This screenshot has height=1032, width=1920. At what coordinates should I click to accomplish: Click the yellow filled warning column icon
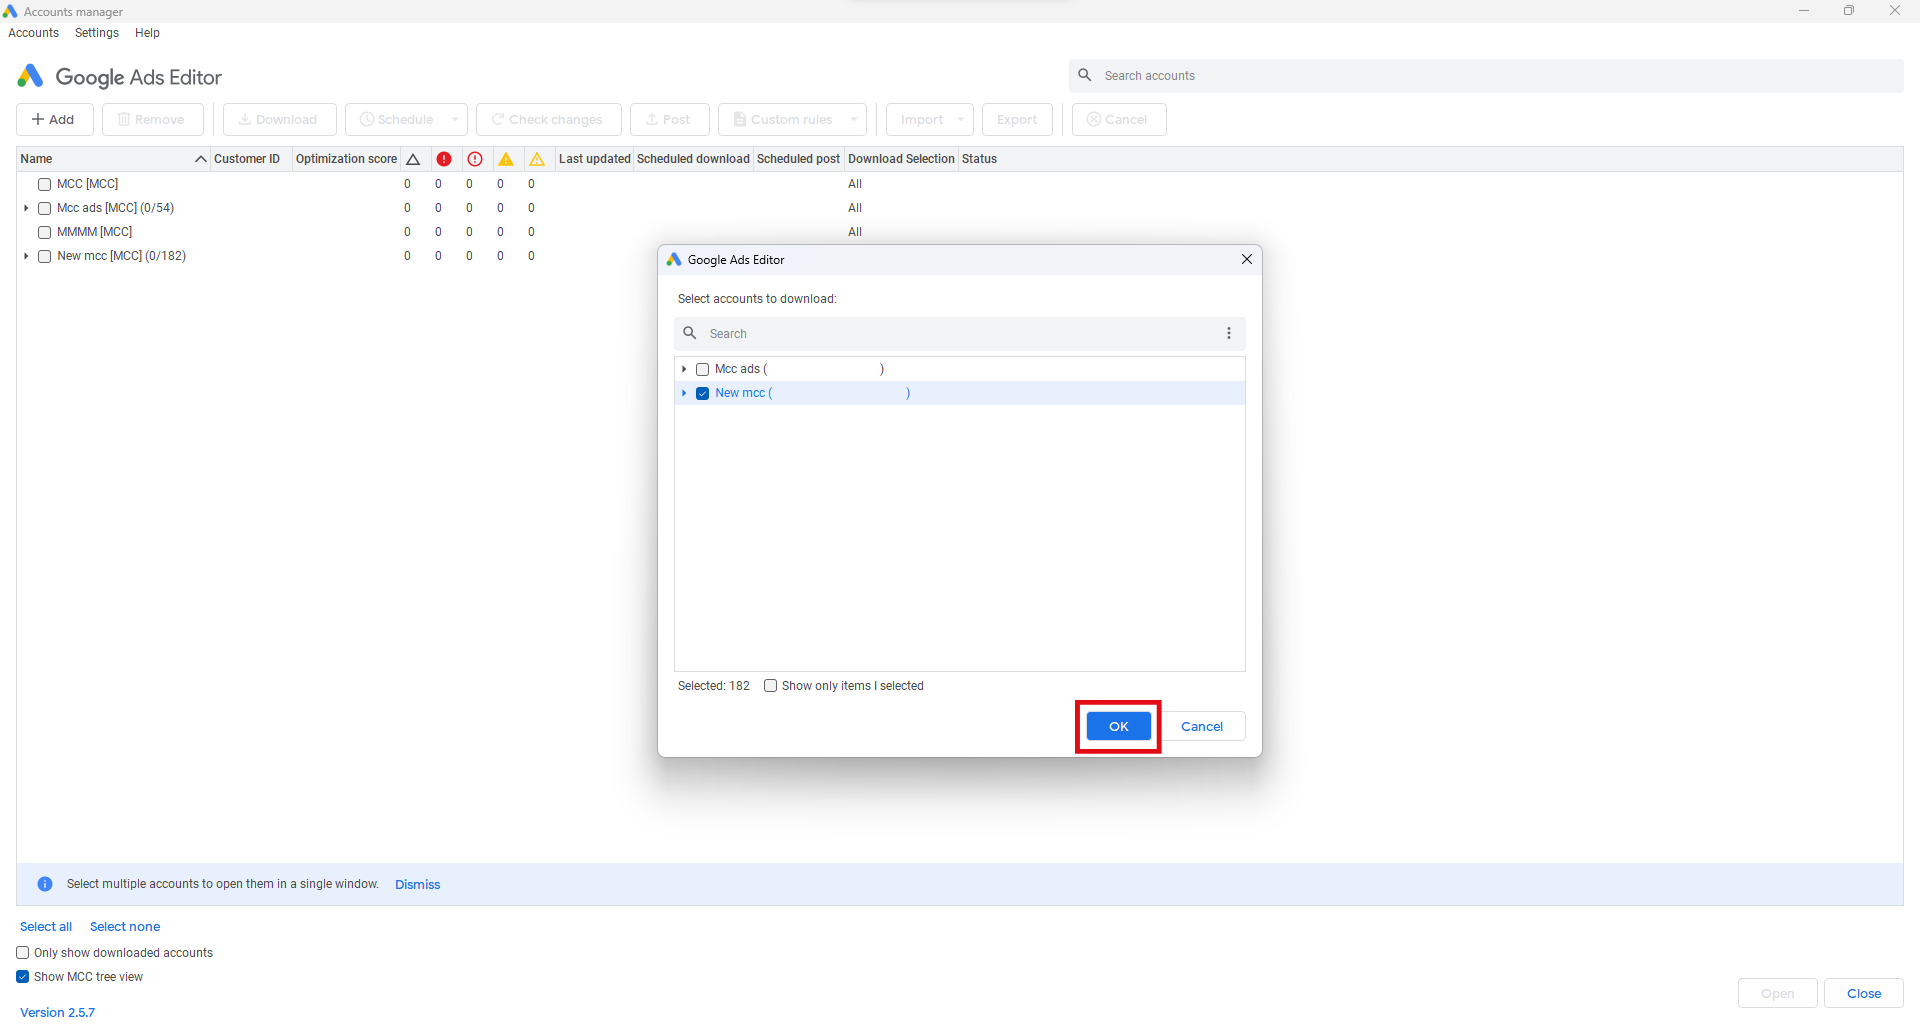(x=506, y=159)
